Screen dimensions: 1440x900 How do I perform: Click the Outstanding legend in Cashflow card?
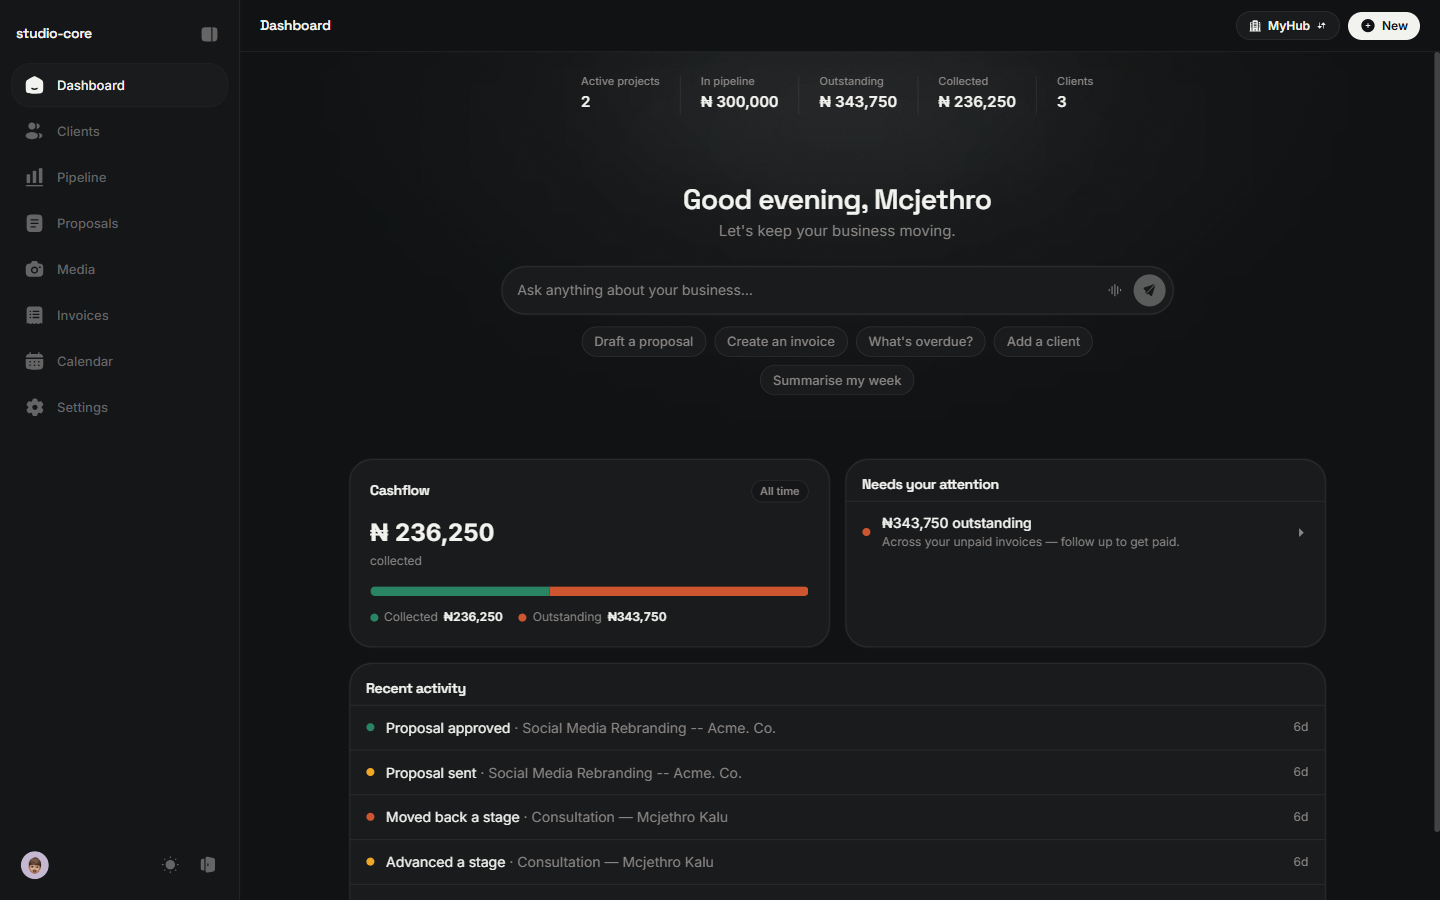point(593,617)
